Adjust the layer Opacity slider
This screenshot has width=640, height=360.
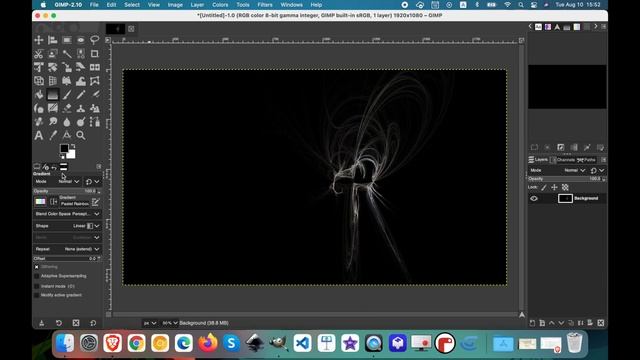[x=567, y=179]
